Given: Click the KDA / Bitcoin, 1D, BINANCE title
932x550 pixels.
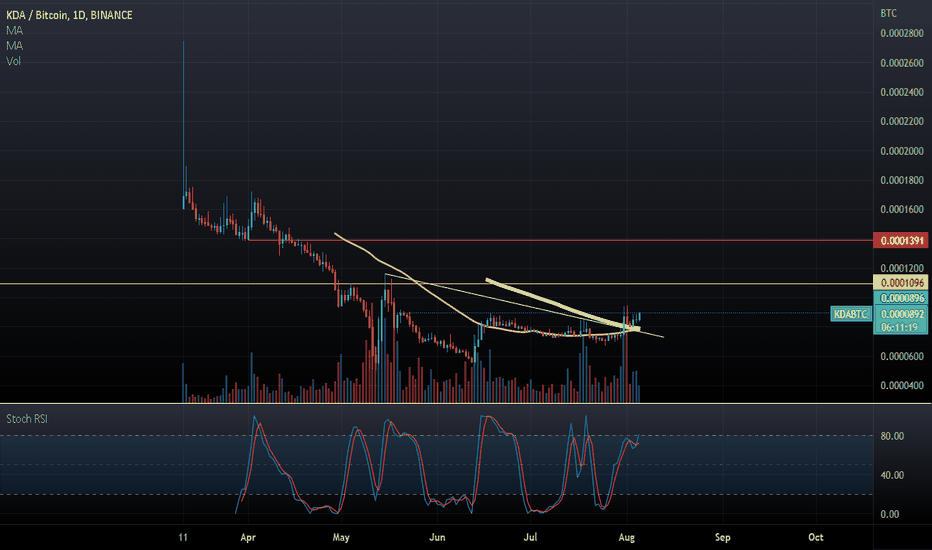Looking at the screenshot, I should coord(70,15).
